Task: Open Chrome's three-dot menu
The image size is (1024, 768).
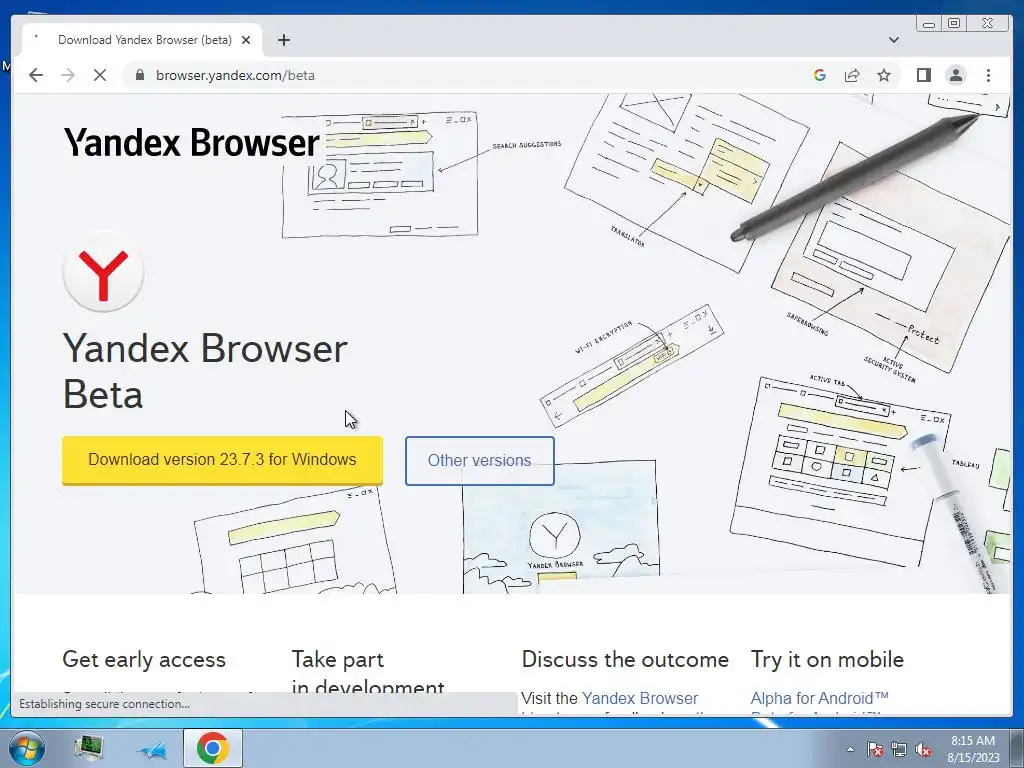Action: (x=988, y=75)
